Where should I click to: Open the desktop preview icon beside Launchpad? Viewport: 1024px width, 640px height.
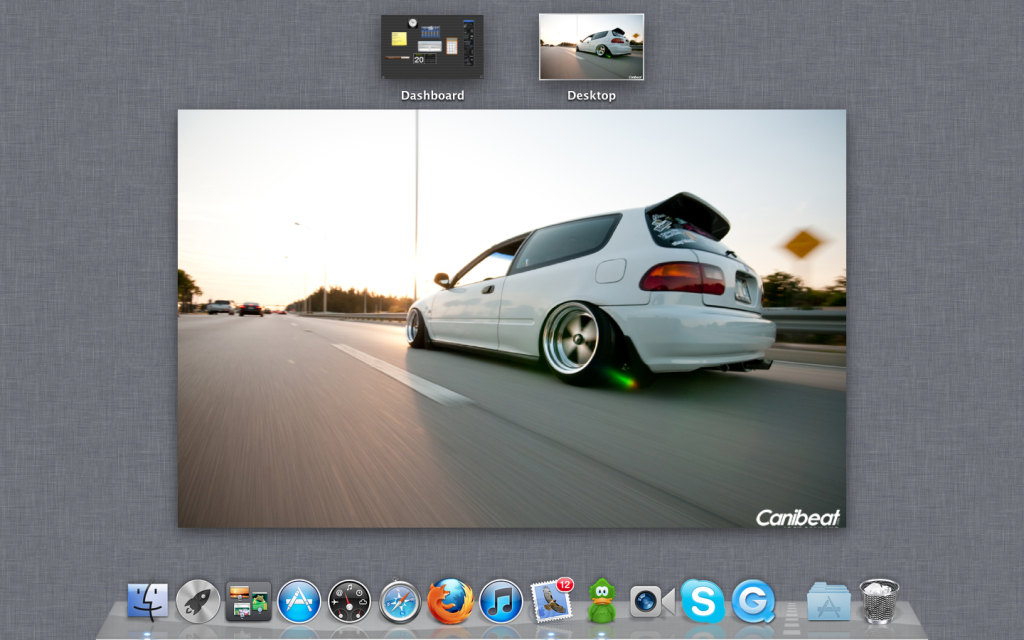pos(247,602)
